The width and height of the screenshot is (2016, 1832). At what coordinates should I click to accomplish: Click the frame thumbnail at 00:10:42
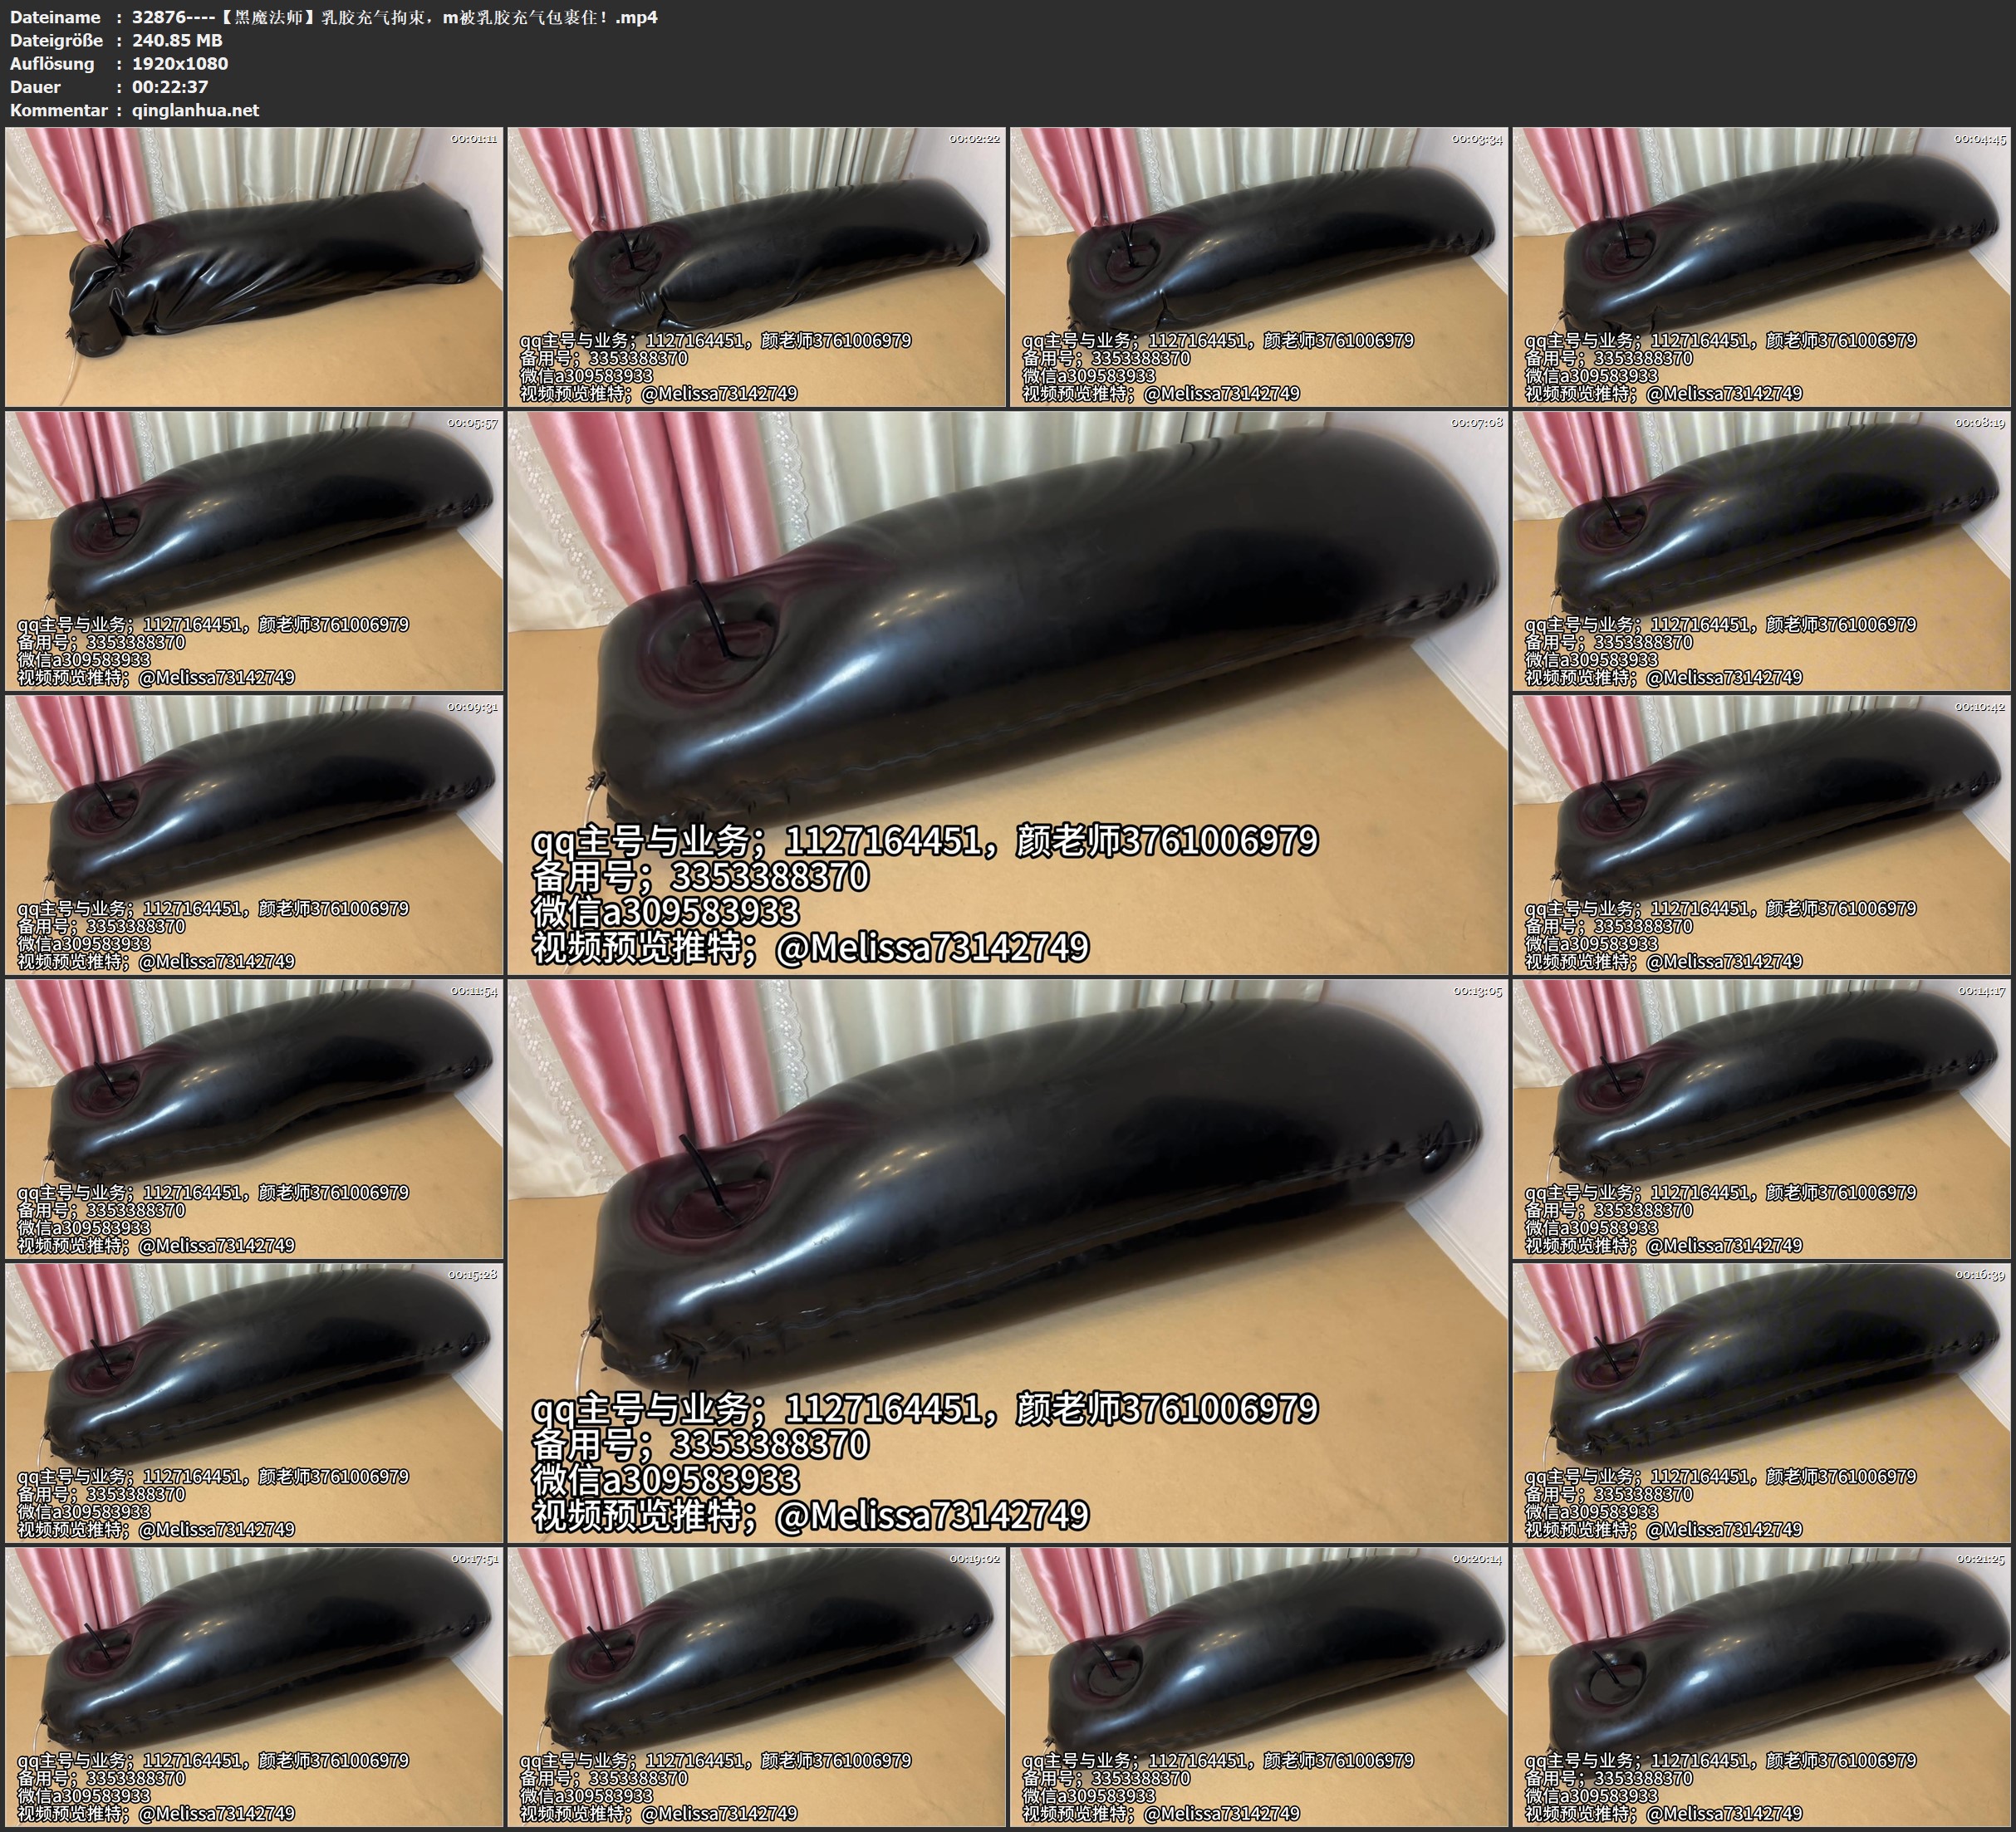1762,835
